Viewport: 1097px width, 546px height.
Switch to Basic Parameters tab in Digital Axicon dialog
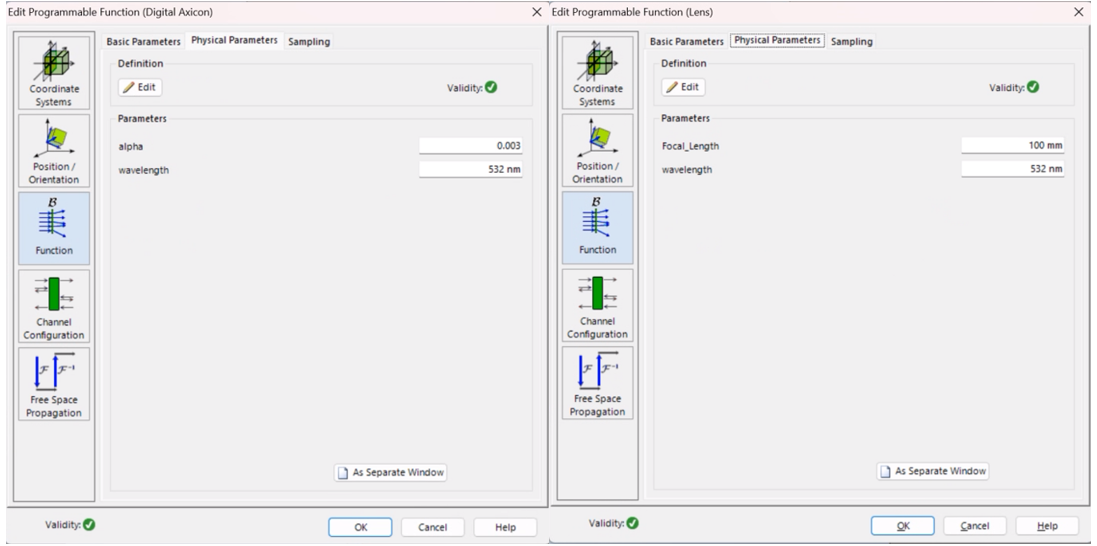click(x=144, y=41)
